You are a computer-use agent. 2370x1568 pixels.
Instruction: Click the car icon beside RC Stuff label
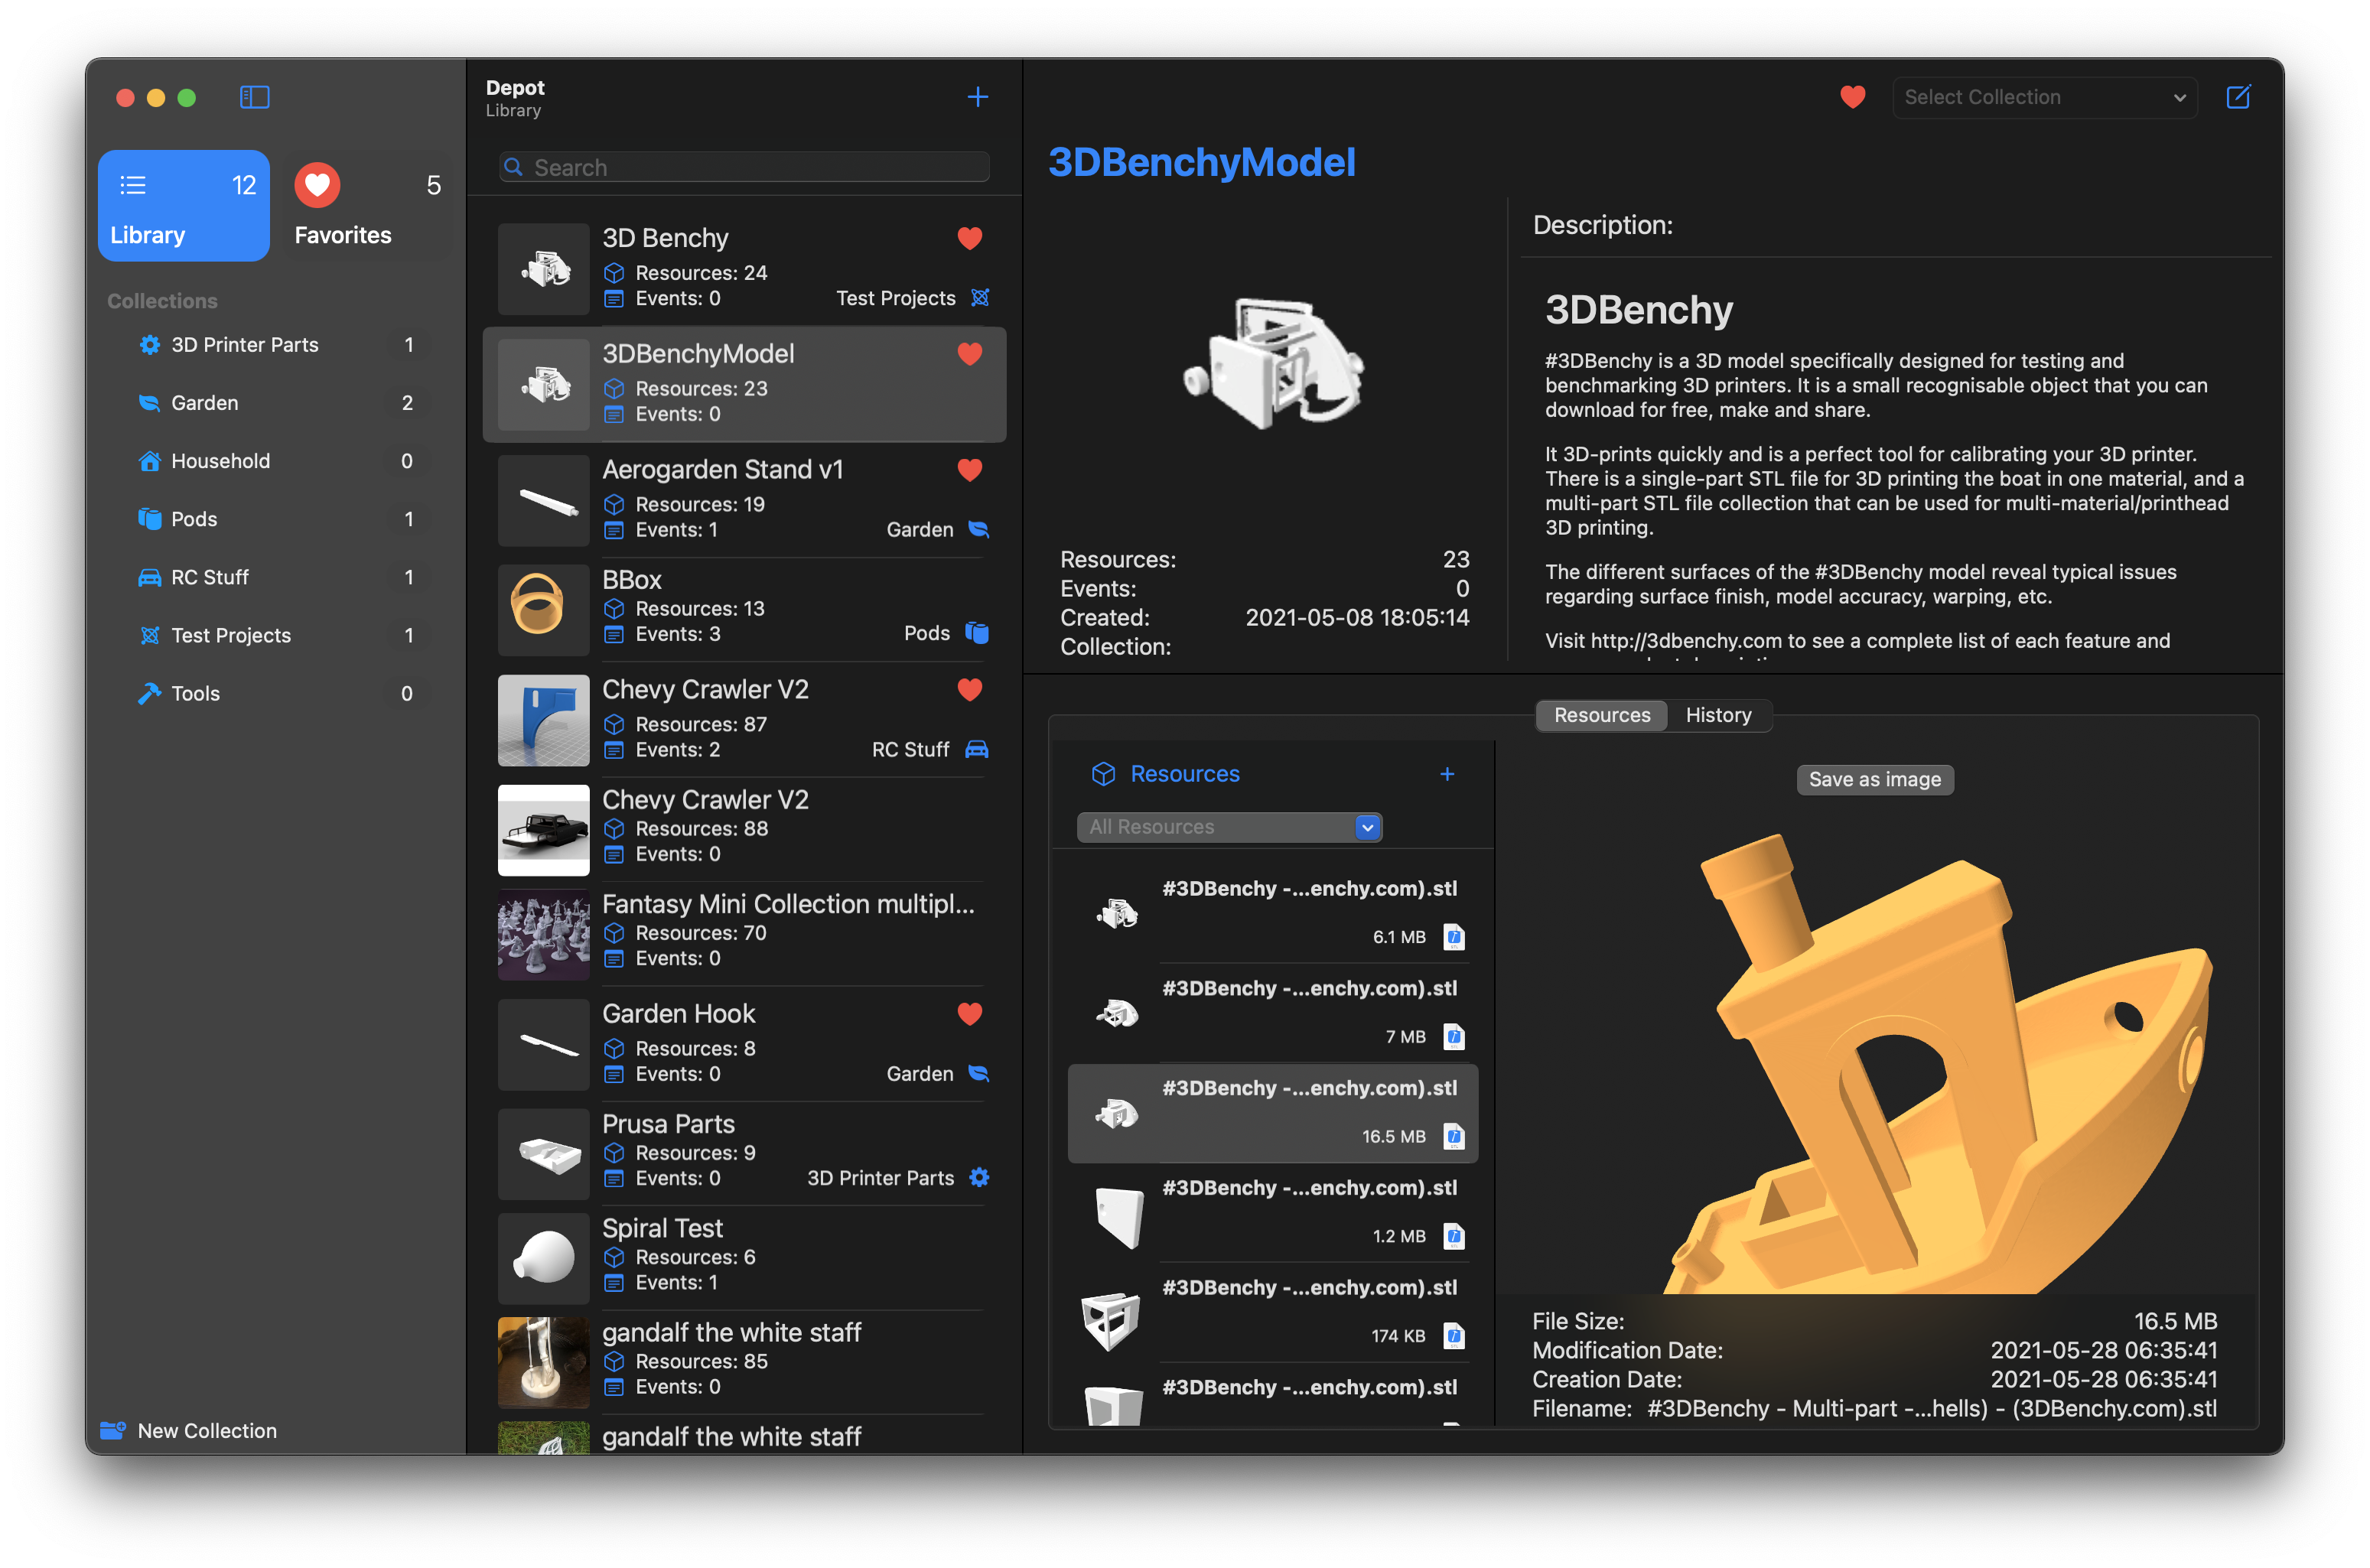(x=977, y=749)
